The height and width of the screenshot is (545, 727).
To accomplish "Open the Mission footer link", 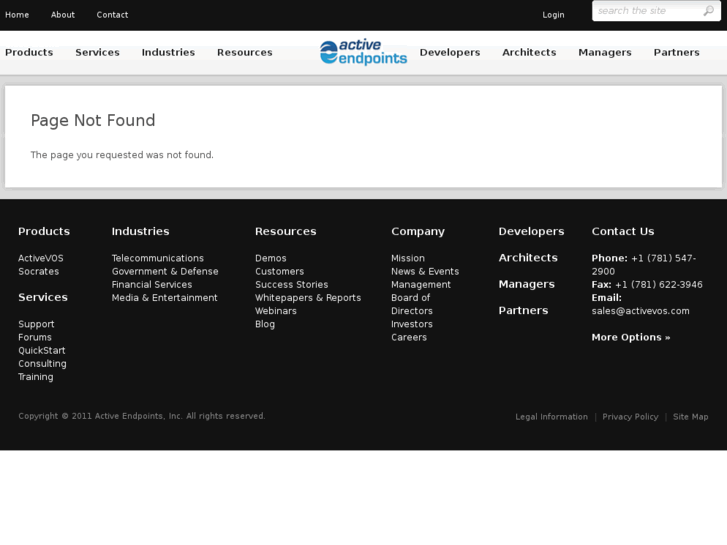I will (x=408, y=258).
